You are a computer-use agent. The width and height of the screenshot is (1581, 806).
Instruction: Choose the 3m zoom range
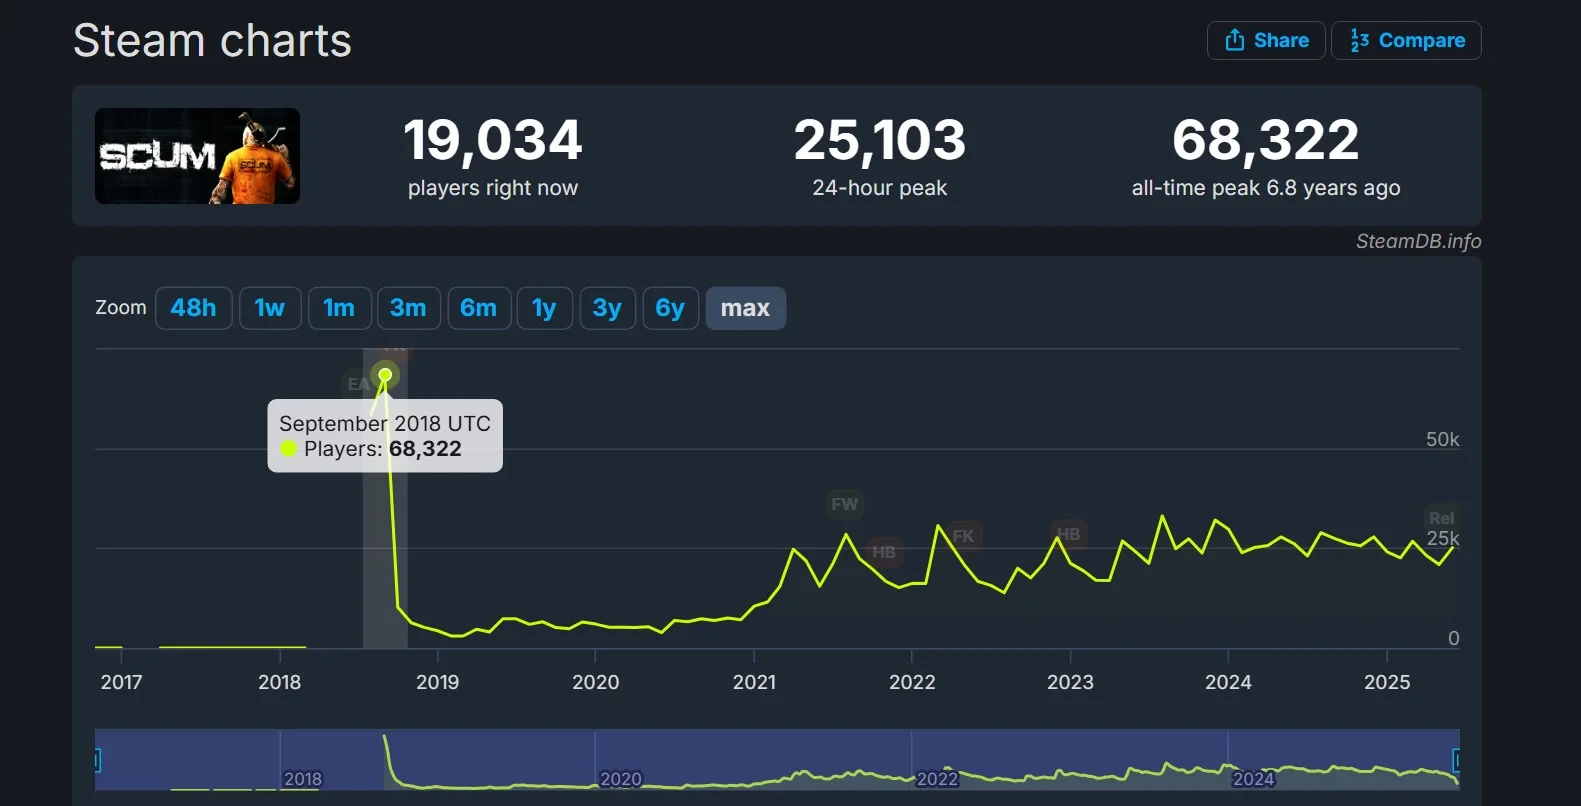pos(408,308)
